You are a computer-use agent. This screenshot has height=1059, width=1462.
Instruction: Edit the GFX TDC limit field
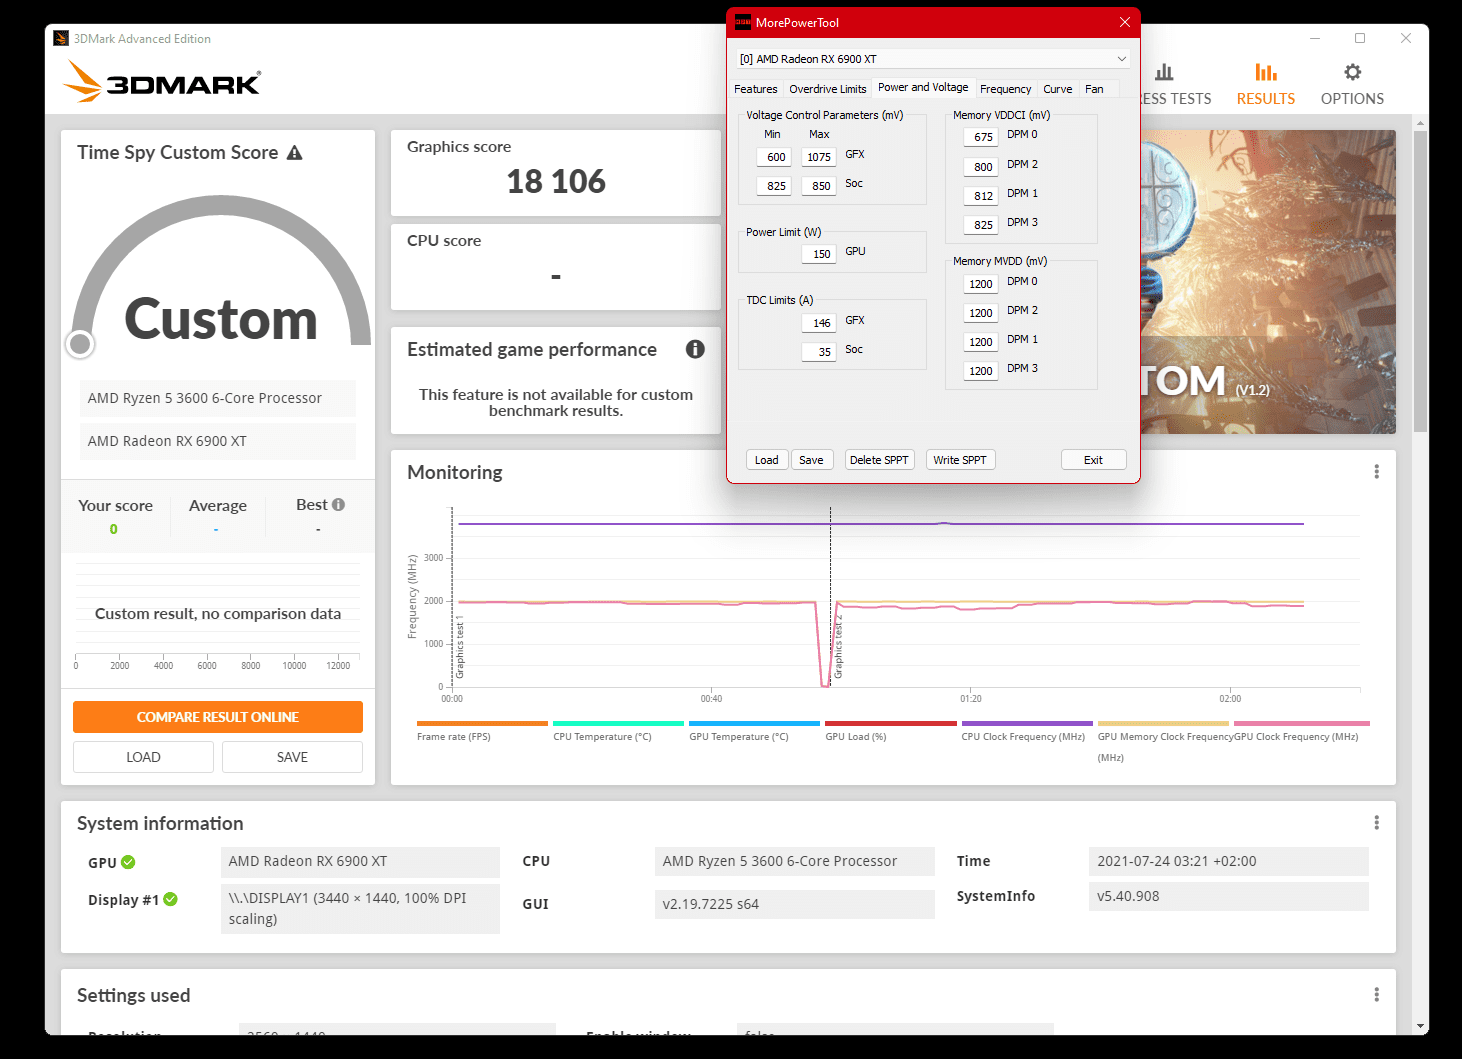coord(818,323)
